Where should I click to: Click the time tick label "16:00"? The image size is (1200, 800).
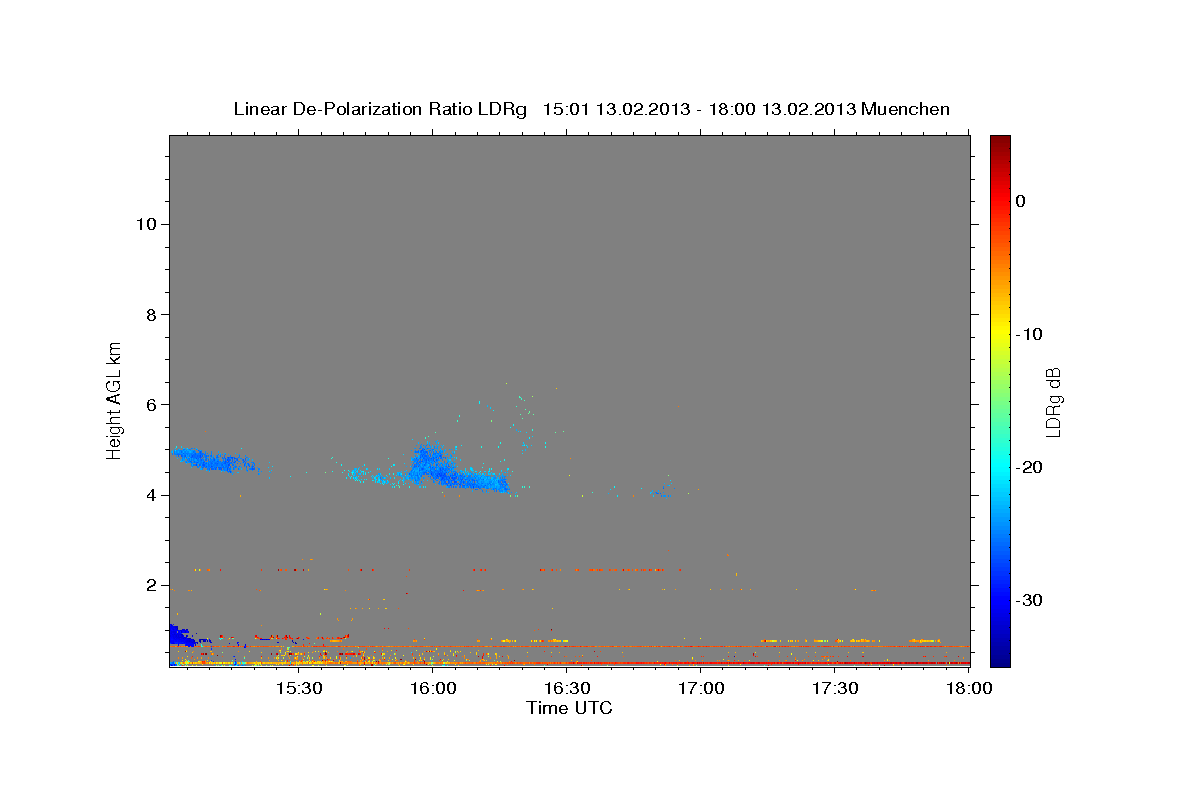[x=433, y=689]
